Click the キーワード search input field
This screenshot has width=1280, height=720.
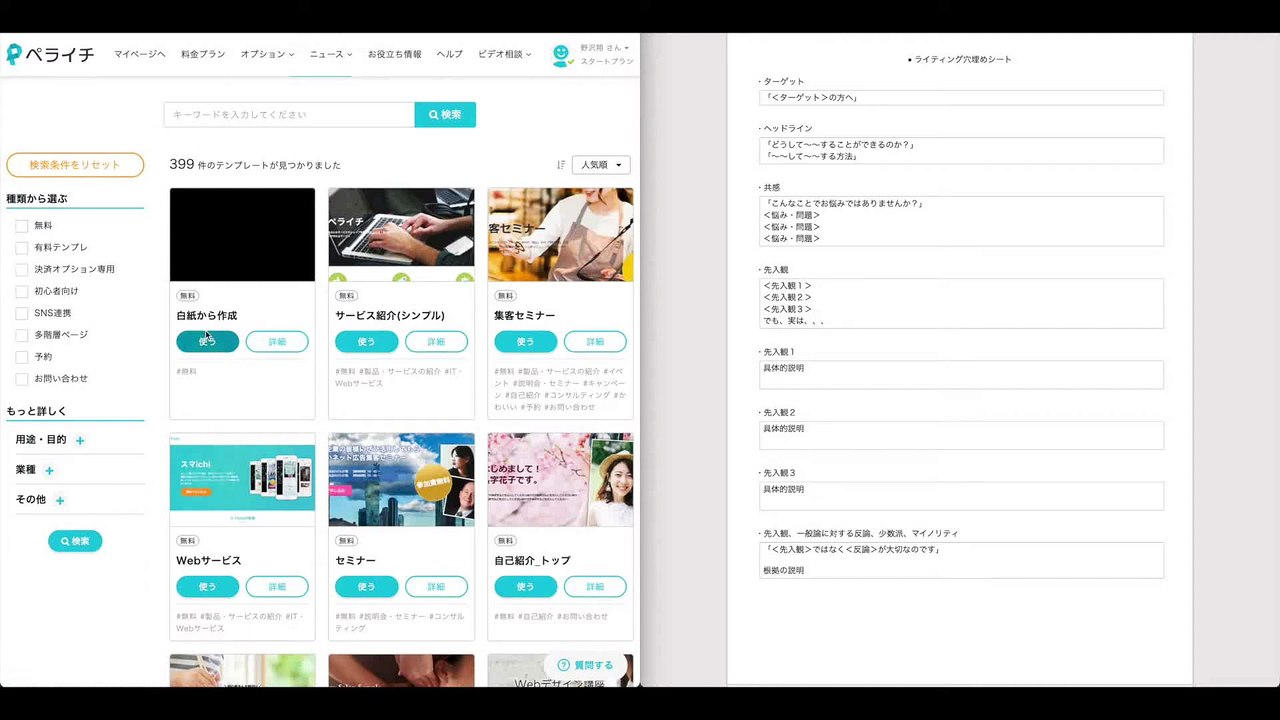pos(289,115)
